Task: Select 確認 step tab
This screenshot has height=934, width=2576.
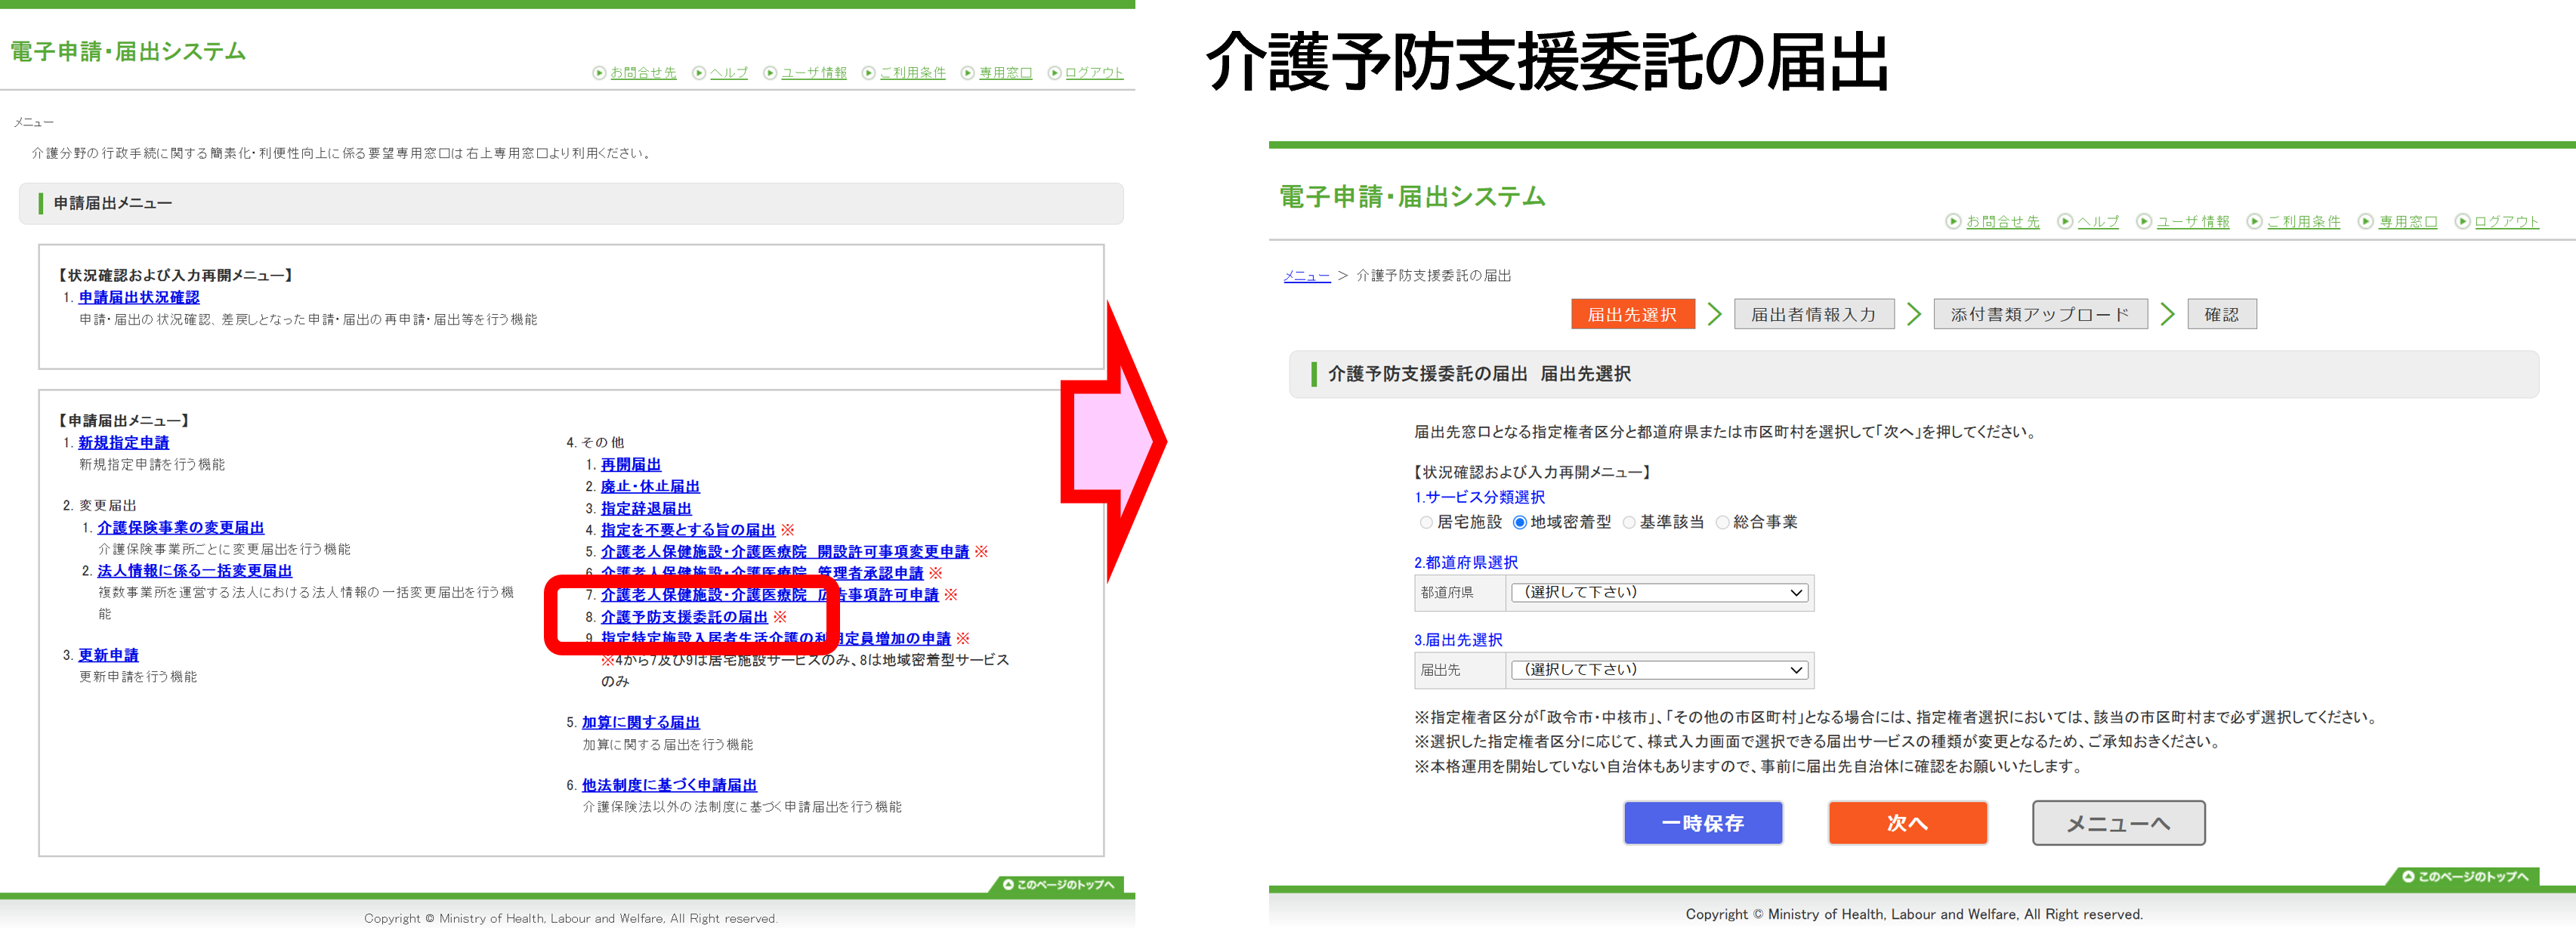Action: [2222, 315]
